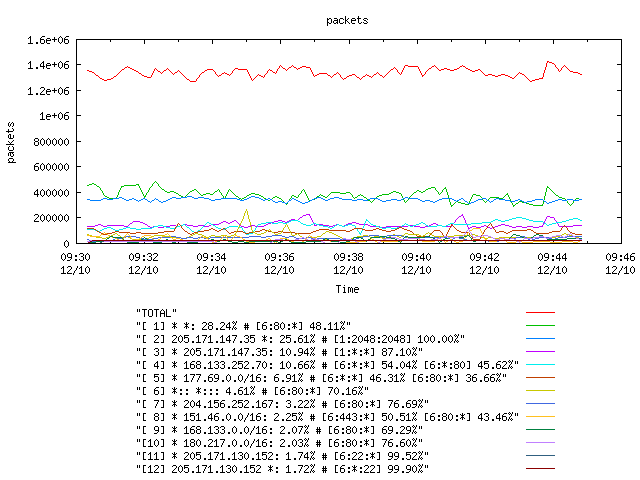Click the 1.4e+06 y-axis tick label
This screenshot has height=480, width=640.
point(48,65)
